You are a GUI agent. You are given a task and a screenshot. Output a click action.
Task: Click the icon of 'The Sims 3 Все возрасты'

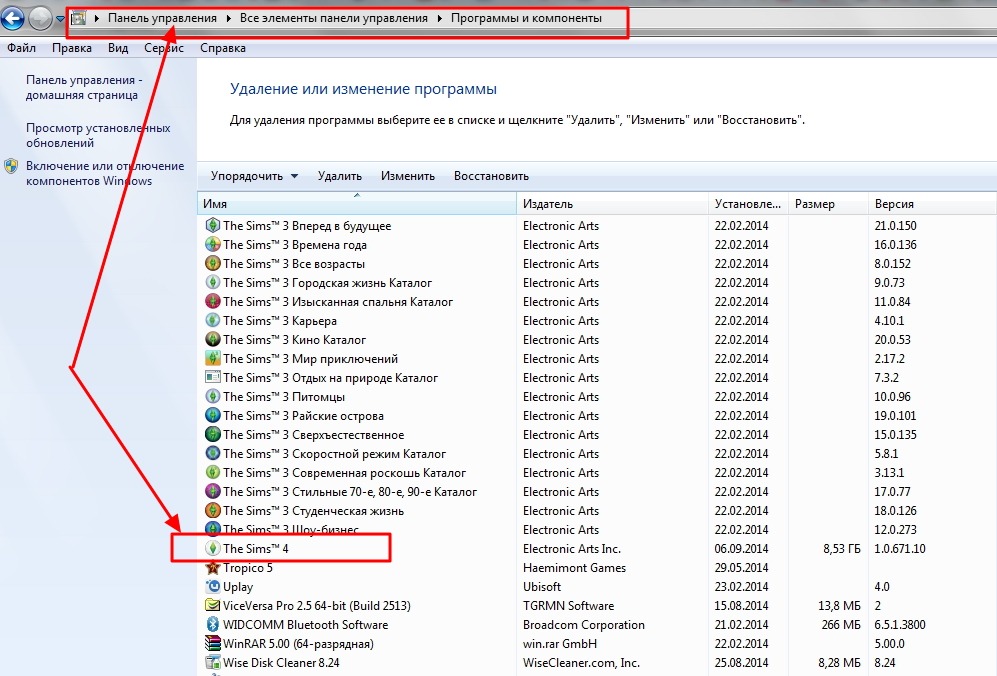coord(212,263)
